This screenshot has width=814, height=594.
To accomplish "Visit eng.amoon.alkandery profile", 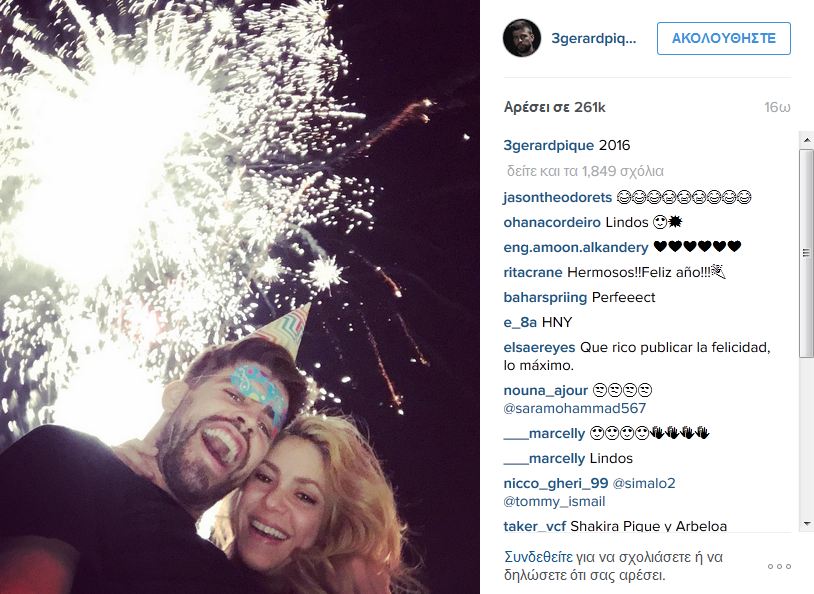I will click(x=576, y=247).
